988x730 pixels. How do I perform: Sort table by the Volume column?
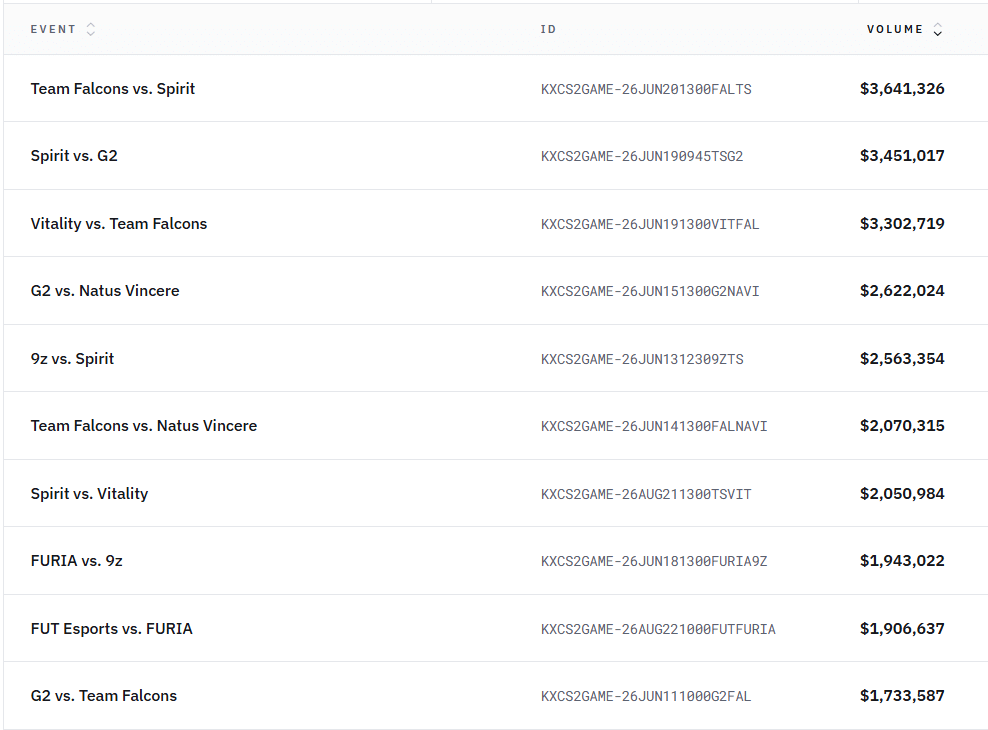tap(938, 30)
